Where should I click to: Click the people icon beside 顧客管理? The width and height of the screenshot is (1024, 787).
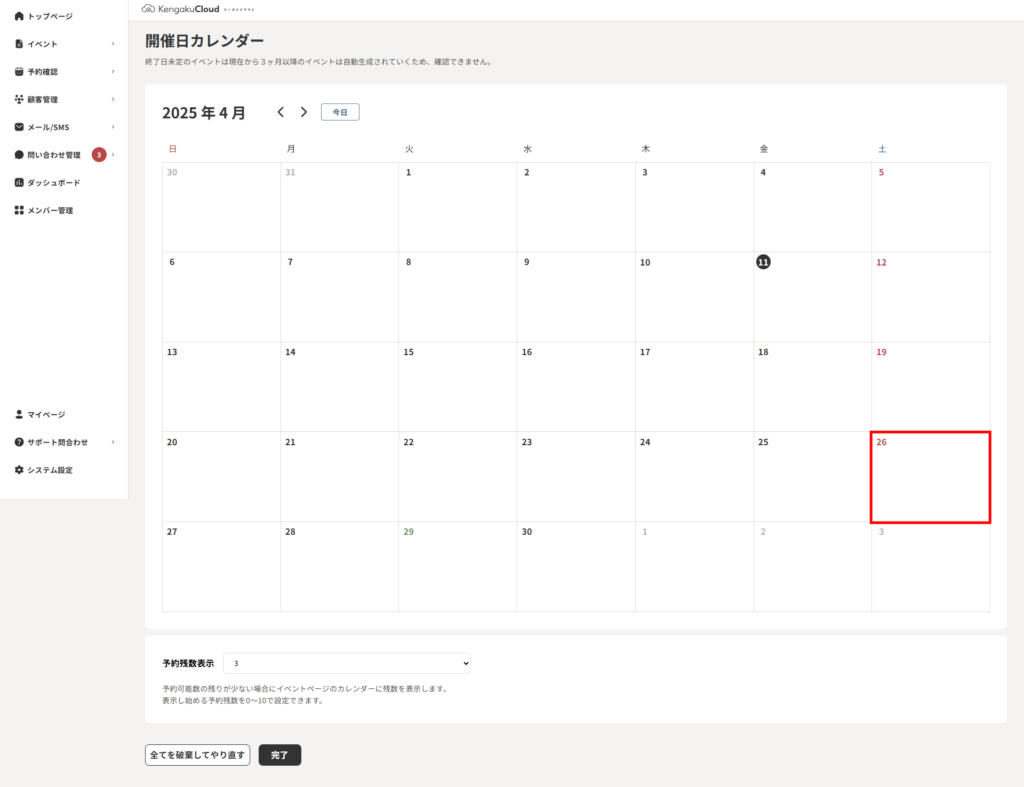coord(19,99)
